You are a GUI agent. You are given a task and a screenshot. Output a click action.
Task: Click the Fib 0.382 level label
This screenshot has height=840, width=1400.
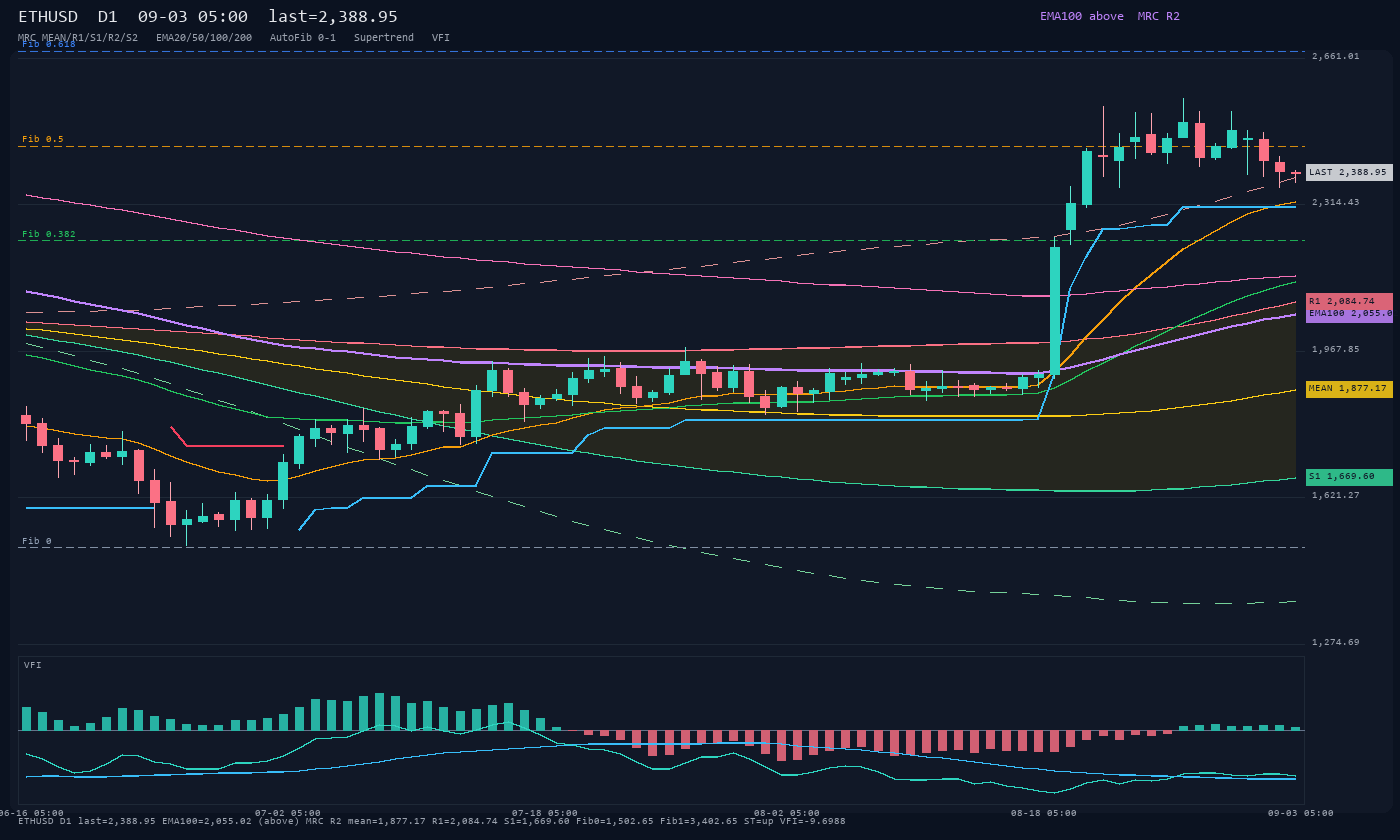[x=49, y=234]
